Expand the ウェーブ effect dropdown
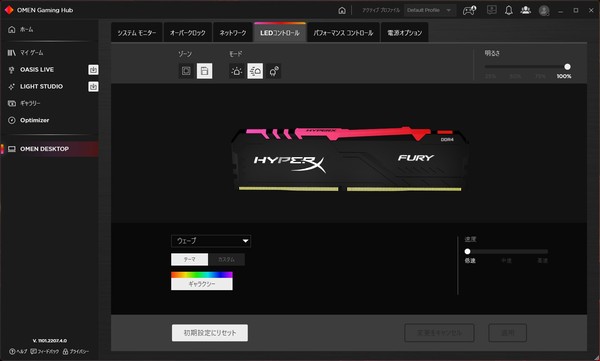 [x=211, y=241]
